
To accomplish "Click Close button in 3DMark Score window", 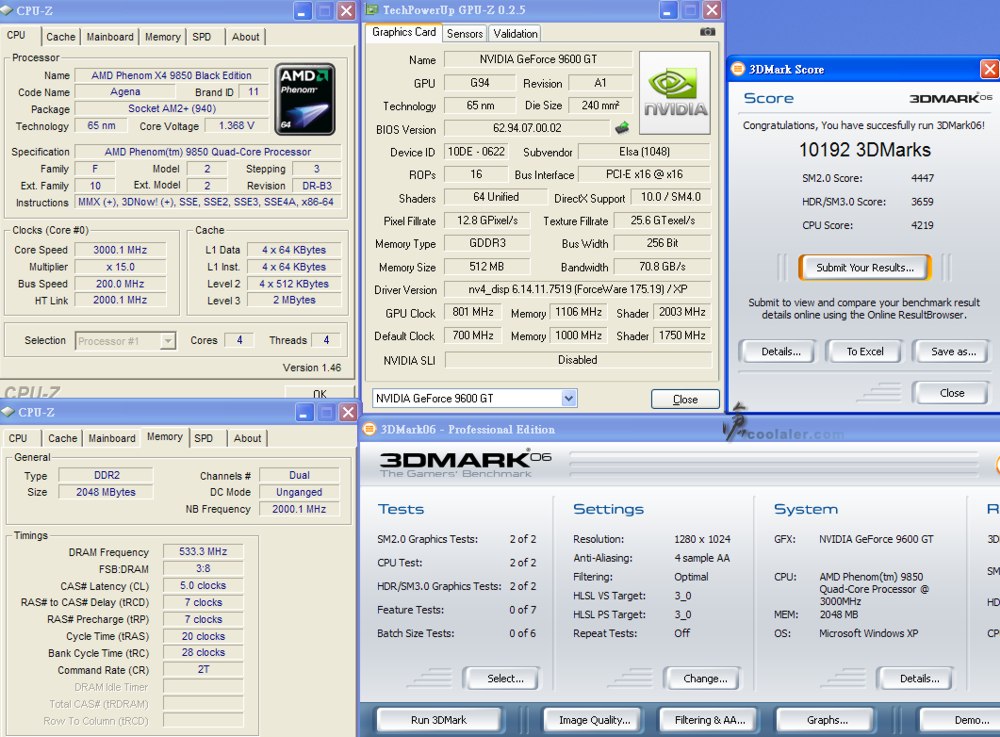I will click(952, 393).
